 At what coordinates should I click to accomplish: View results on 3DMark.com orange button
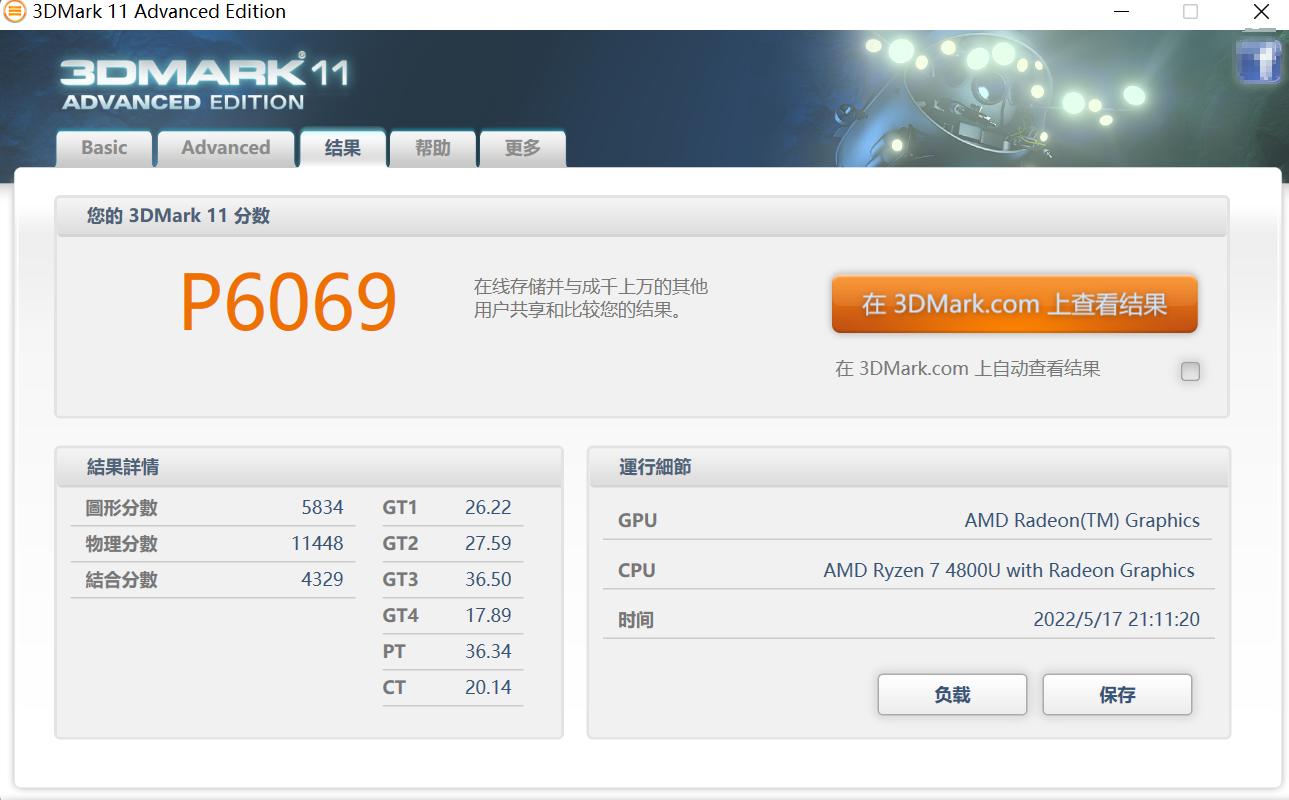(x=1014, y=304)
